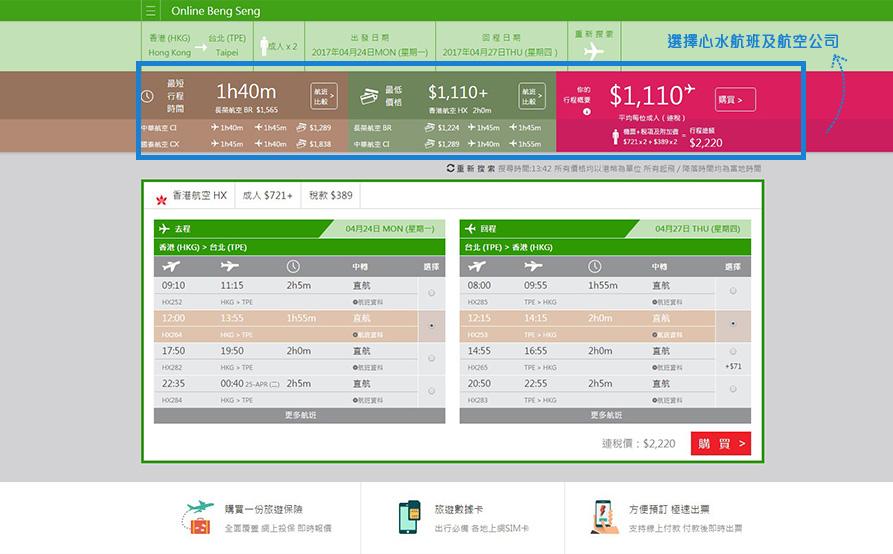
Task: Click the $1,838 price in 國泰航空 CX row
Action: click(320, 144)
